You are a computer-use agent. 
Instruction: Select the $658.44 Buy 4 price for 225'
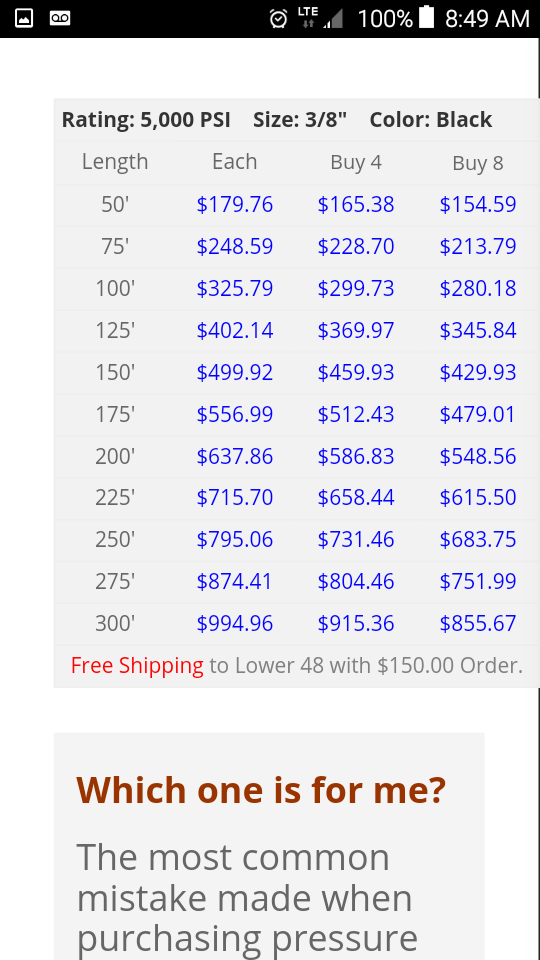[x=356, y=498]
